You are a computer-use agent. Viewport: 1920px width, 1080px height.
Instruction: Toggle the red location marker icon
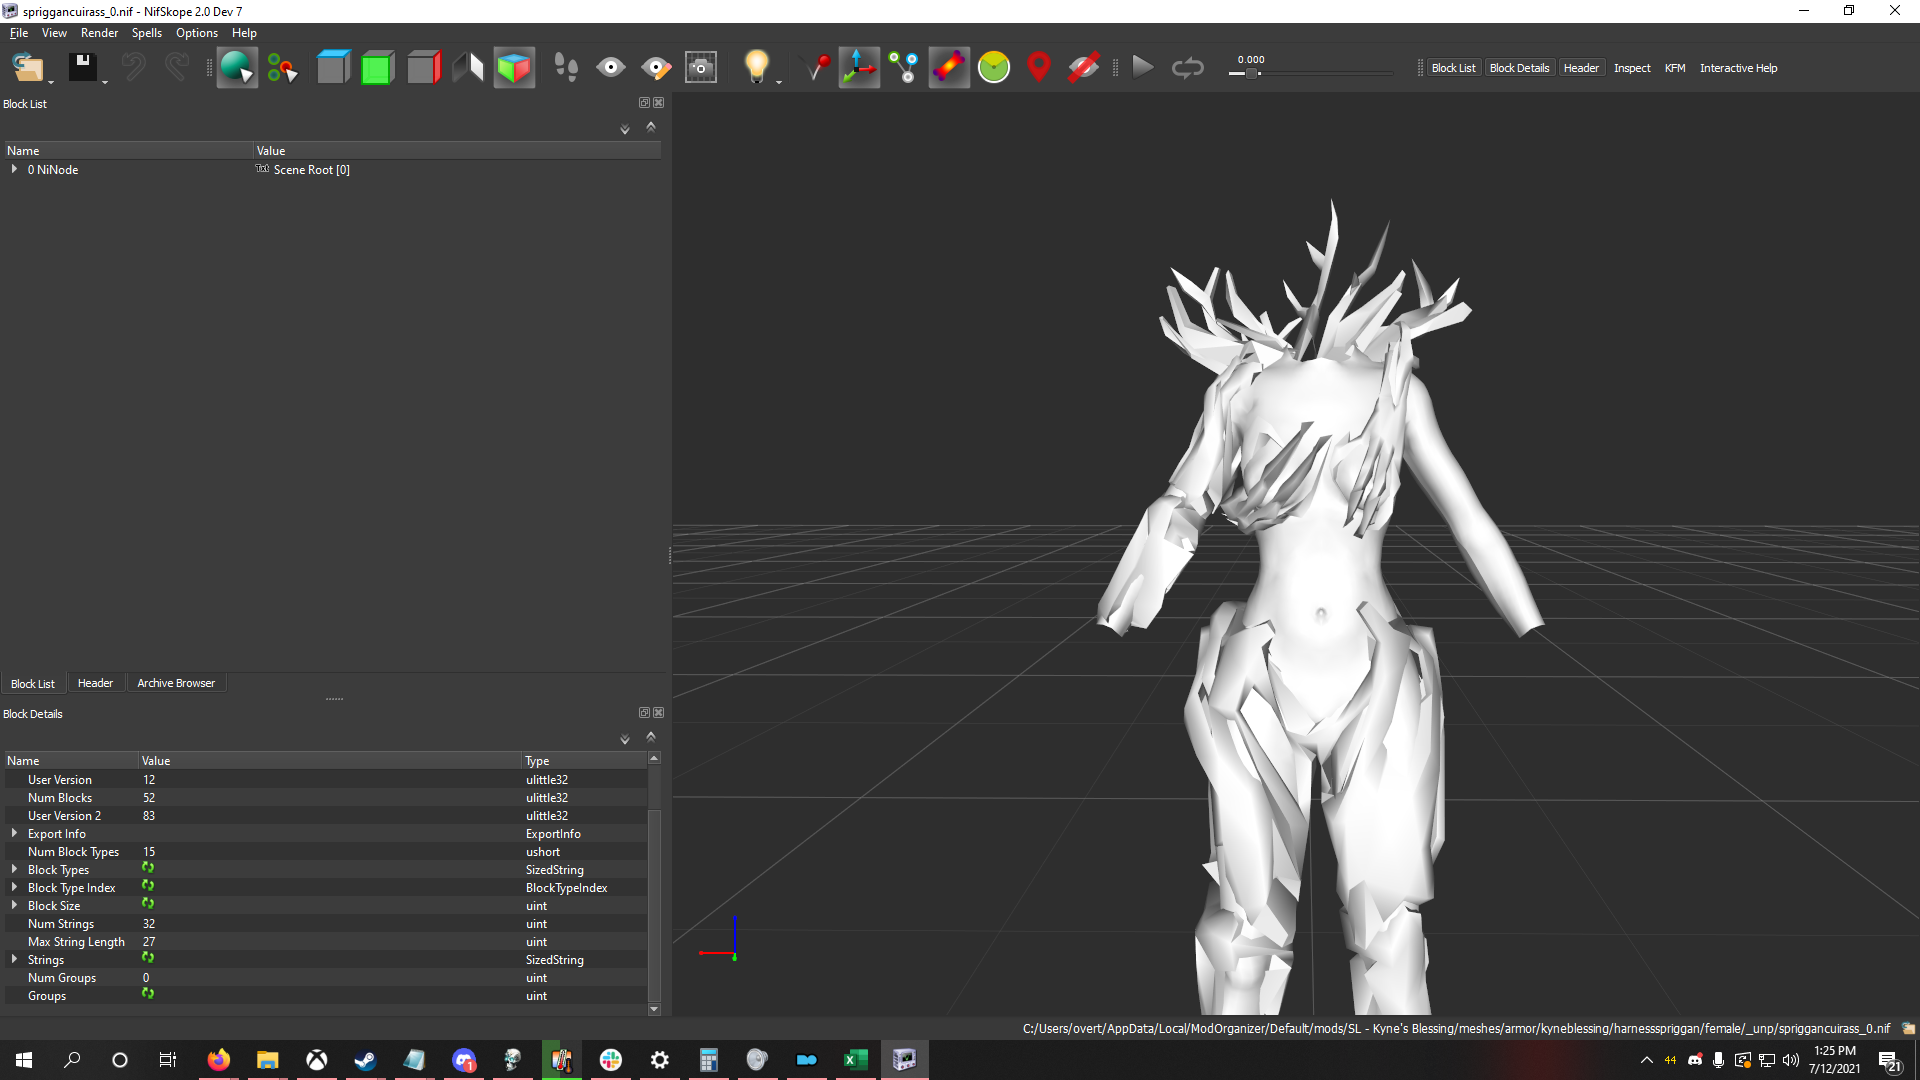[1039, 68]
